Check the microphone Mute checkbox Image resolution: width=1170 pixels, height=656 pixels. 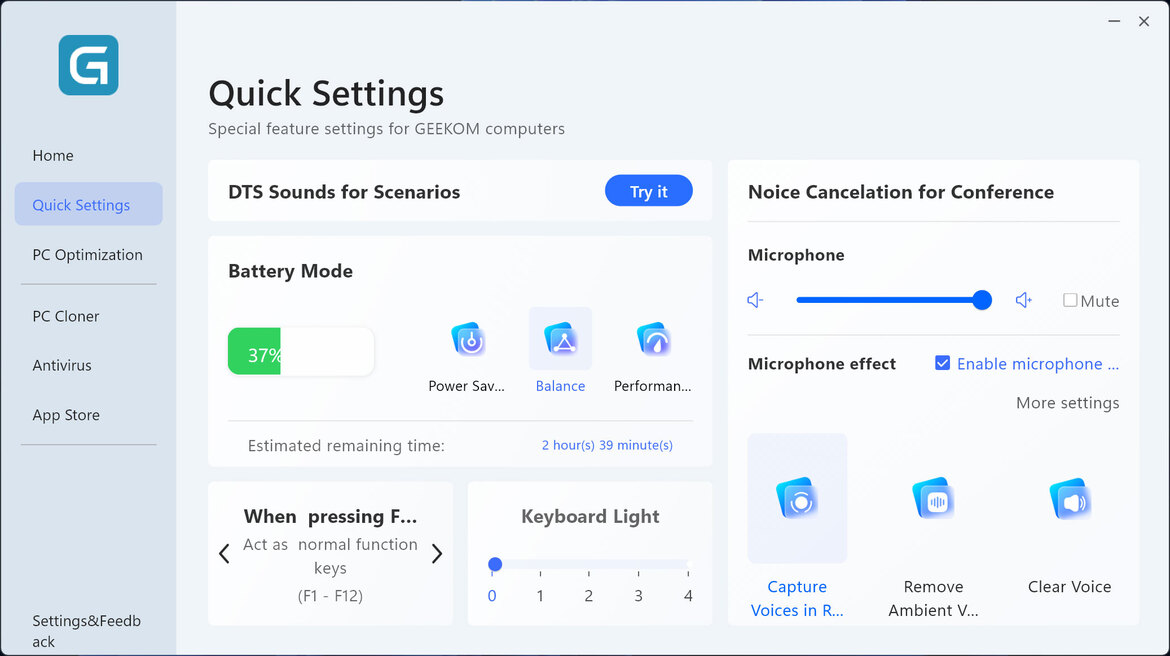[x=1070, y=300]
